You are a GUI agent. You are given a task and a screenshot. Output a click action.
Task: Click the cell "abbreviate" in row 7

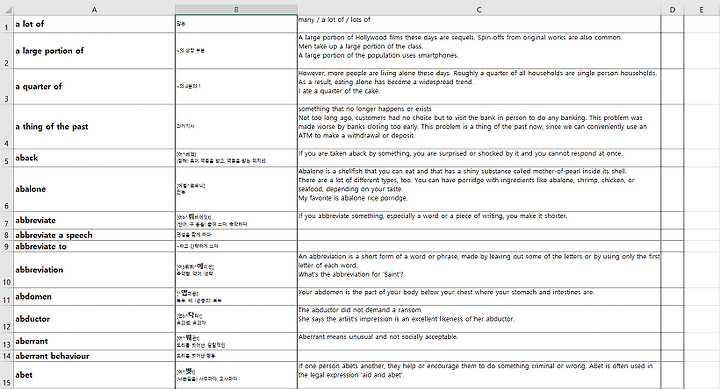pyautogui.click(x=94, y=220)
